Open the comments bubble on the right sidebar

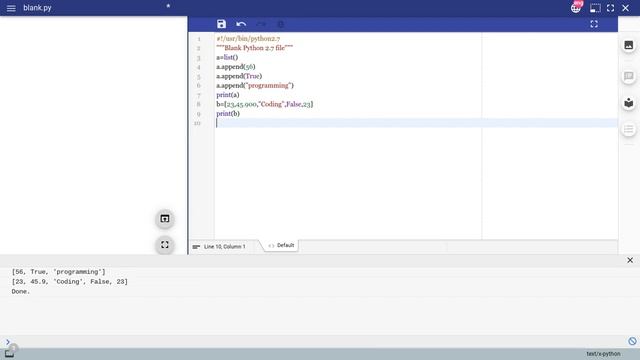629,76
